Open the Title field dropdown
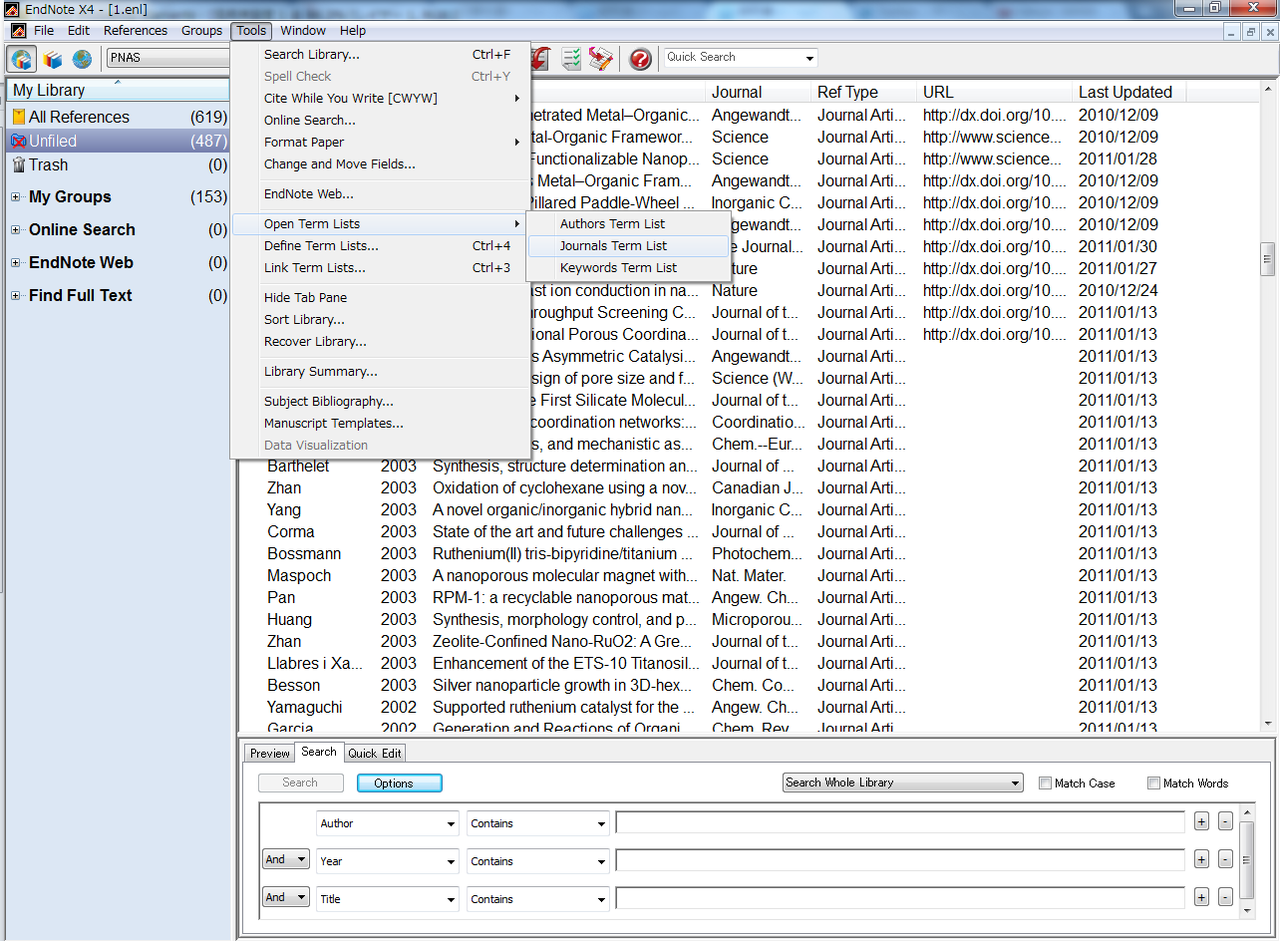The height and width of the screenshot is (941, 1280). (x=388, y=899)
